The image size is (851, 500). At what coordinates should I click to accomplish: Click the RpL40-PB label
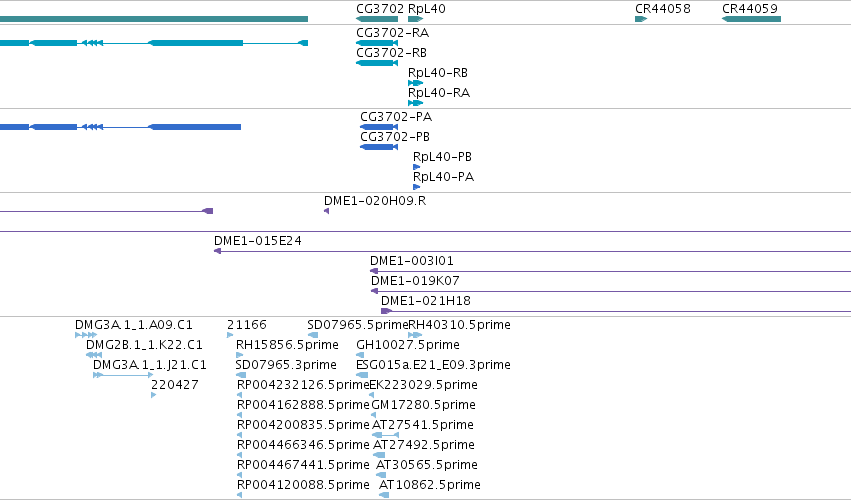442,157
